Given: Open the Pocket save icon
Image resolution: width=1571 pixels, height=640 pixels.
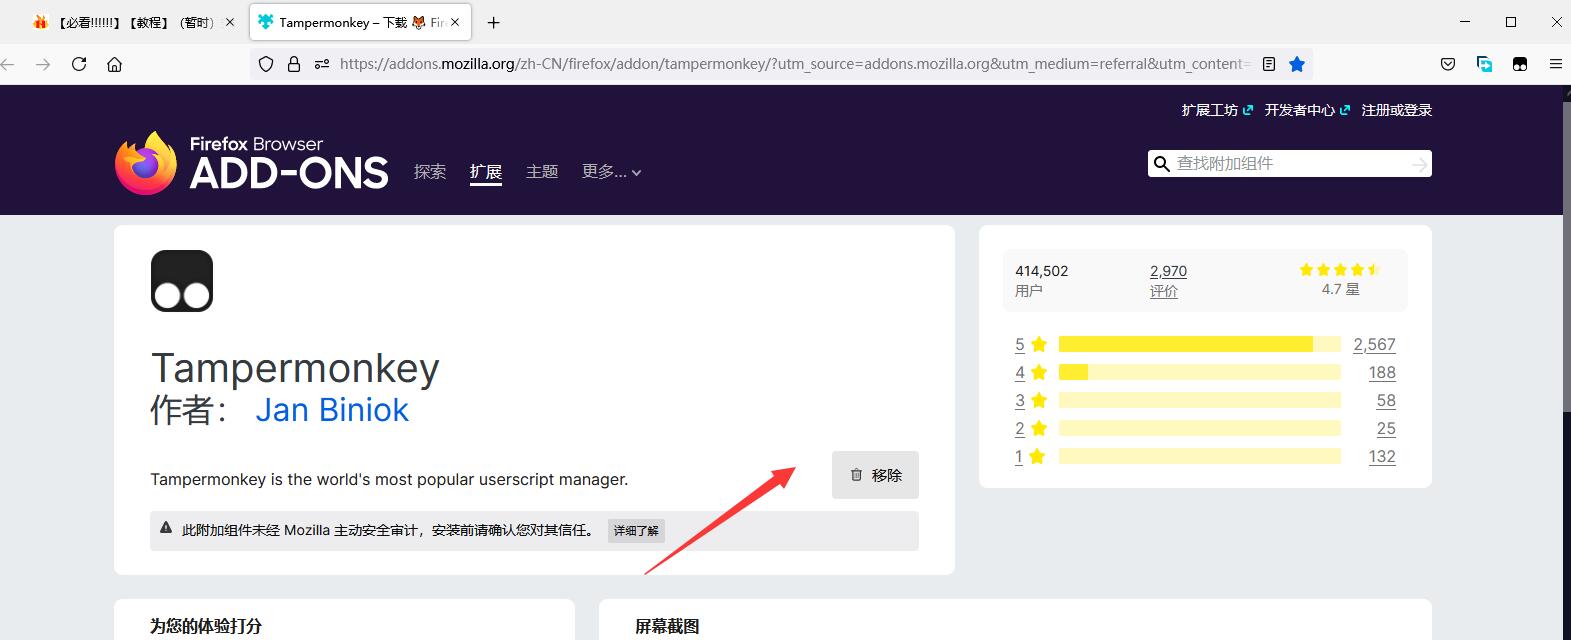Looking at the screenshot, I should tap(1447, 64).
